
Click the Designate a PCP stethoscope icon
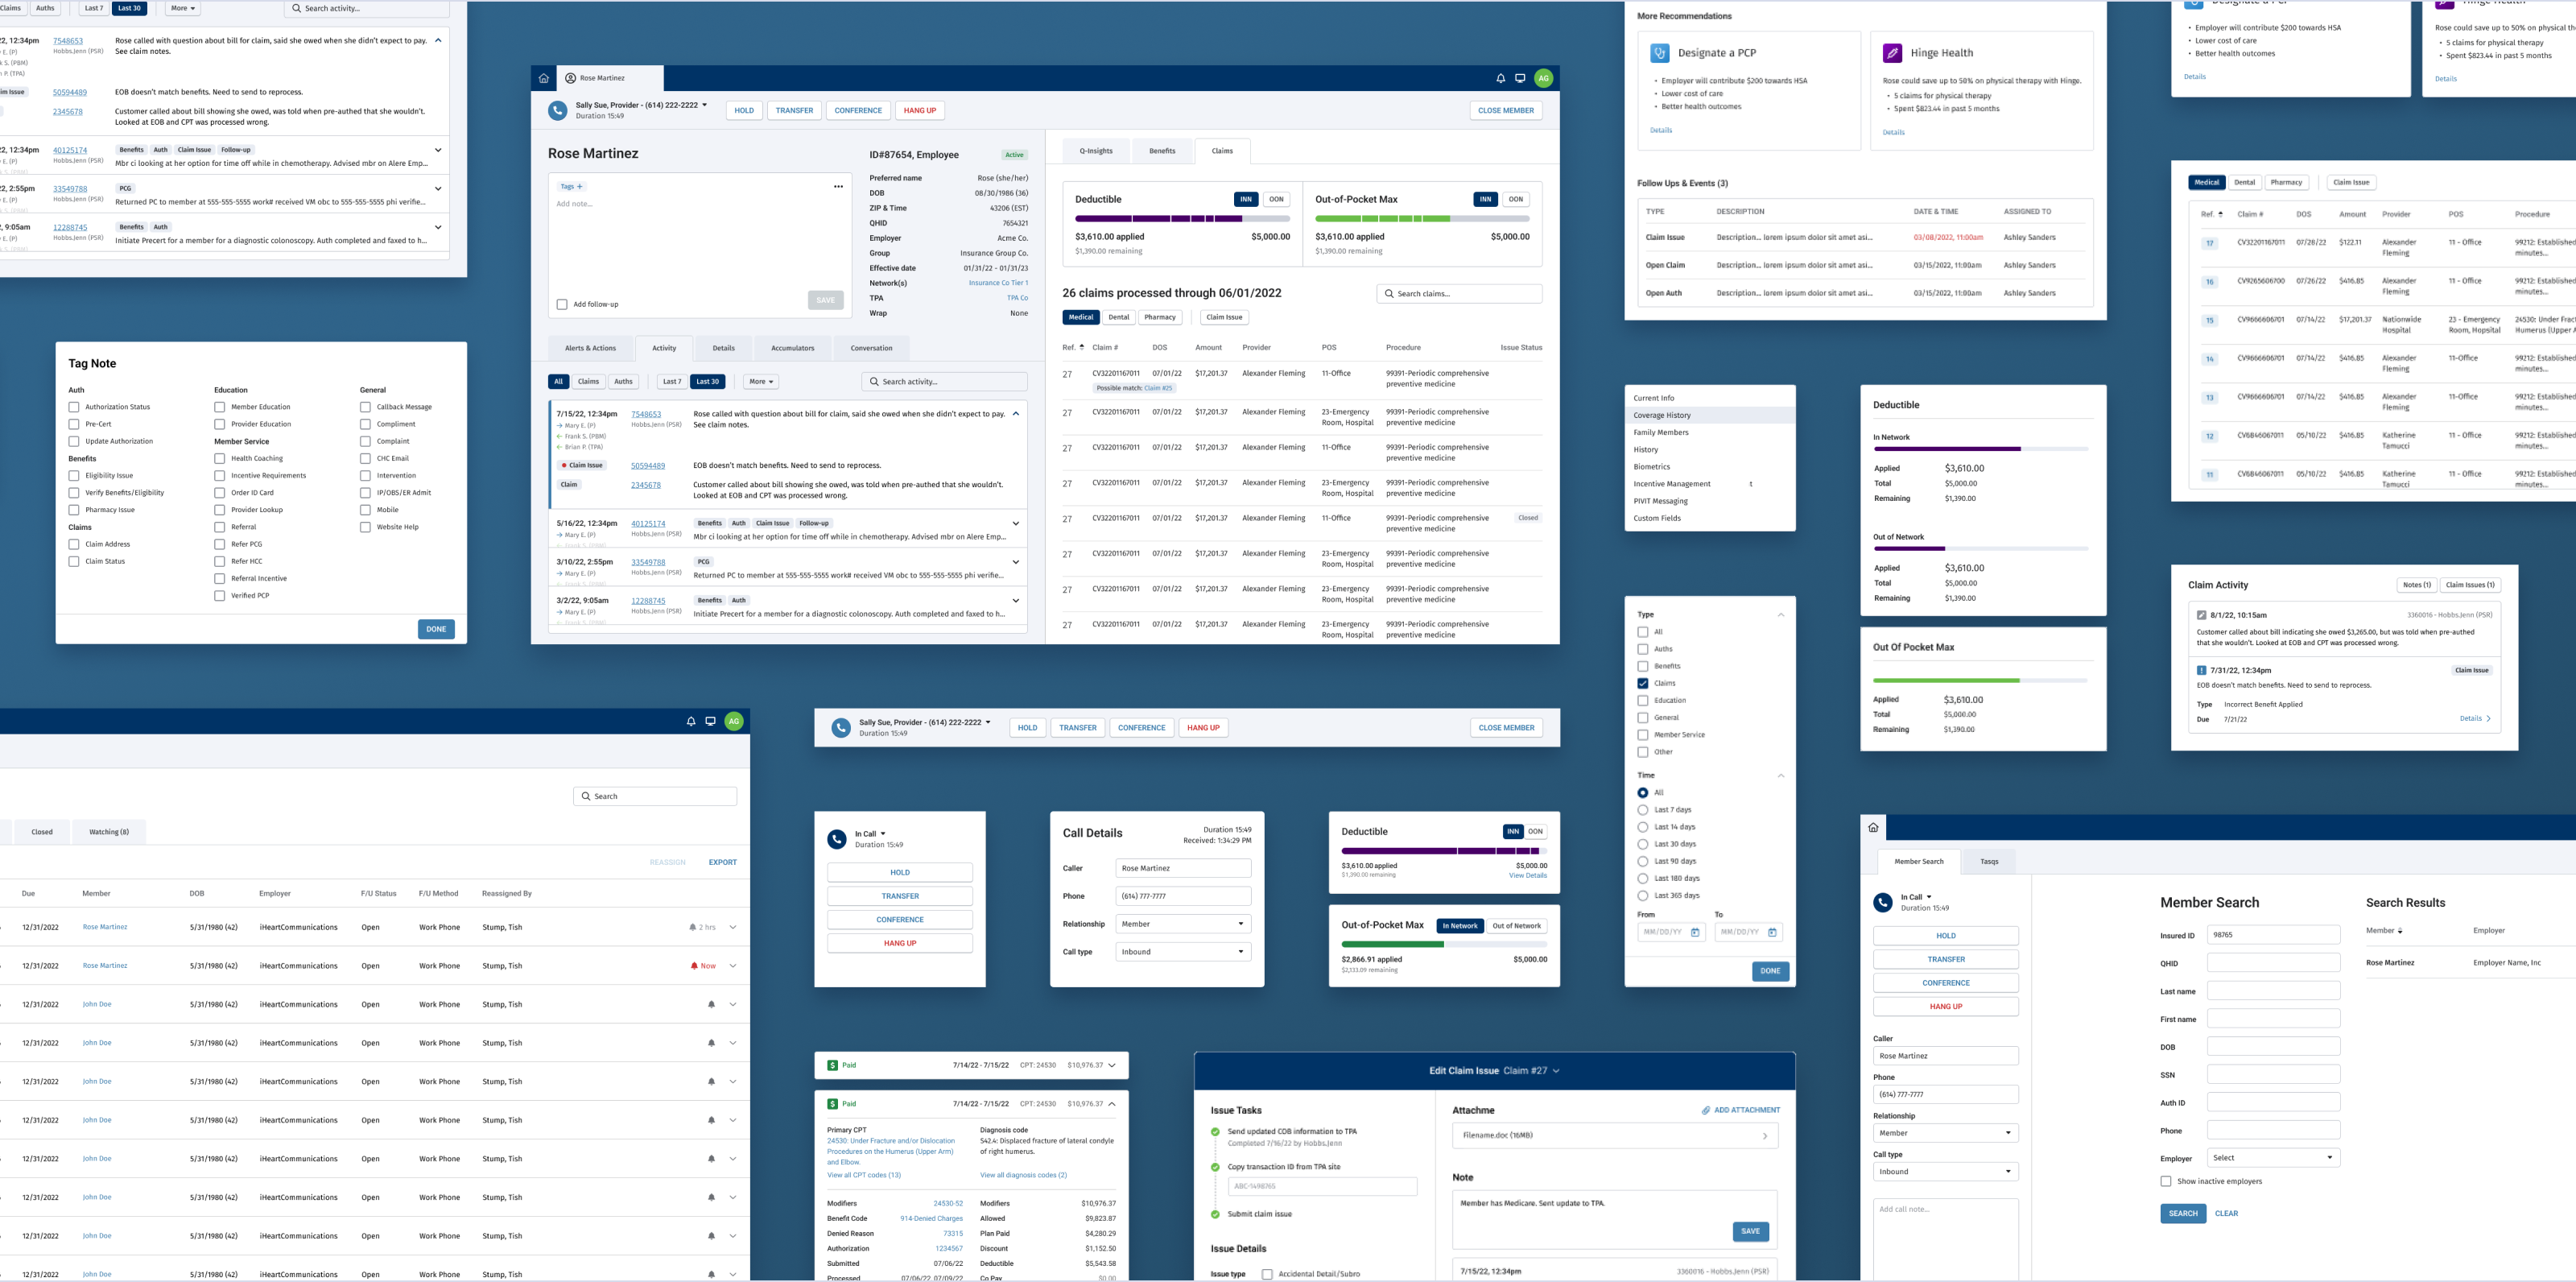click(1660, 53)
